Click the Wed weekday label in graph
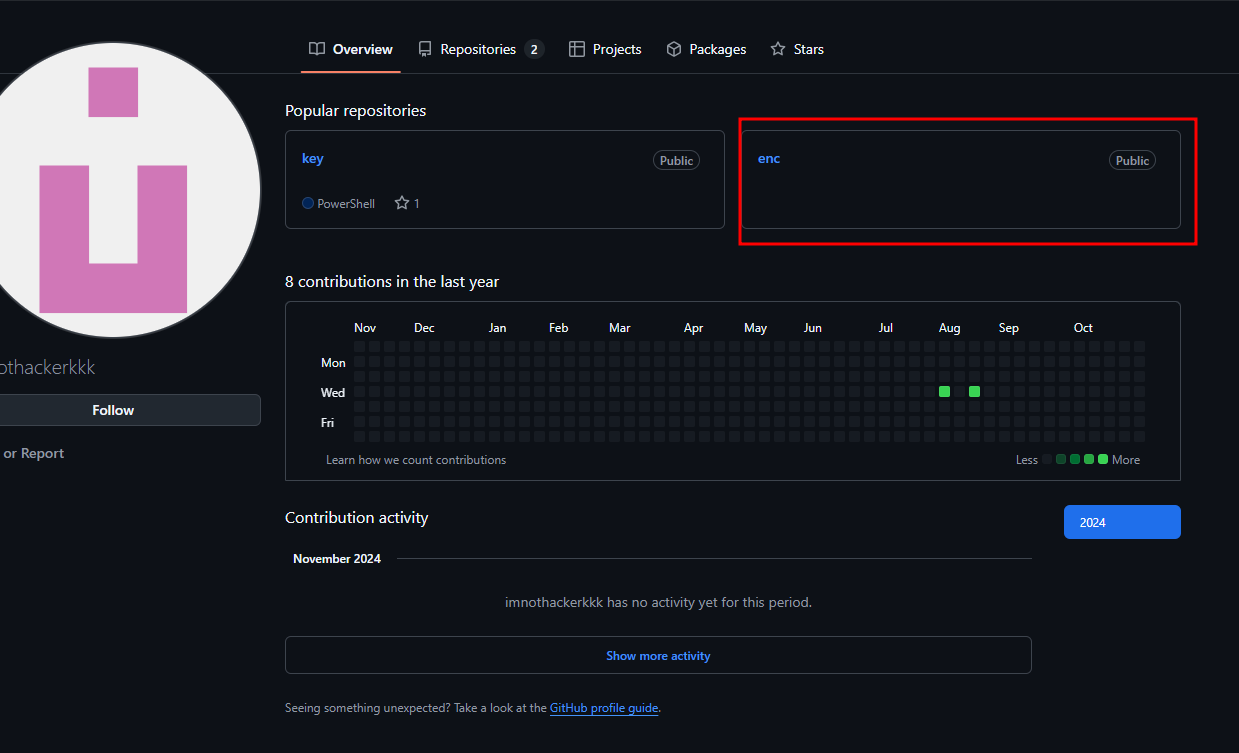 click(x=333, y=392)
